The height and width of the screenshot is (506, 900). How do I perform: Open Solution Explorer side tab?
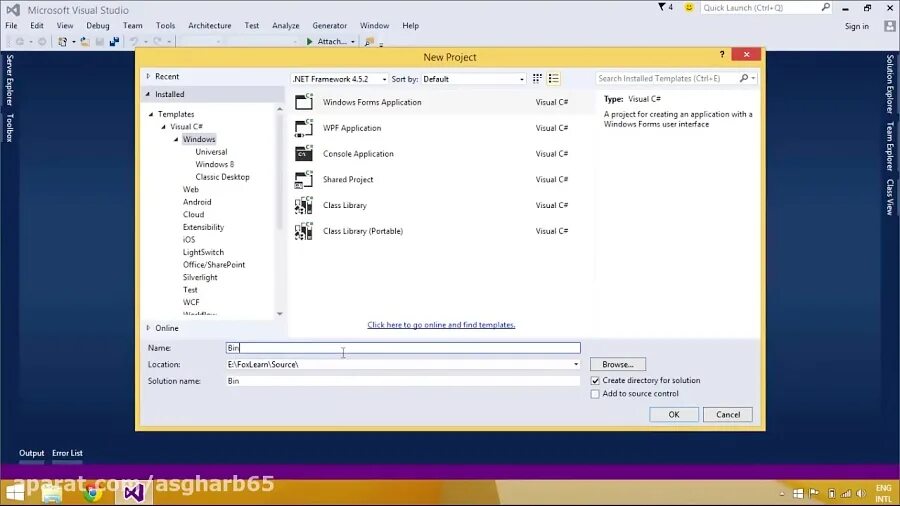click(x=890, y=84)
